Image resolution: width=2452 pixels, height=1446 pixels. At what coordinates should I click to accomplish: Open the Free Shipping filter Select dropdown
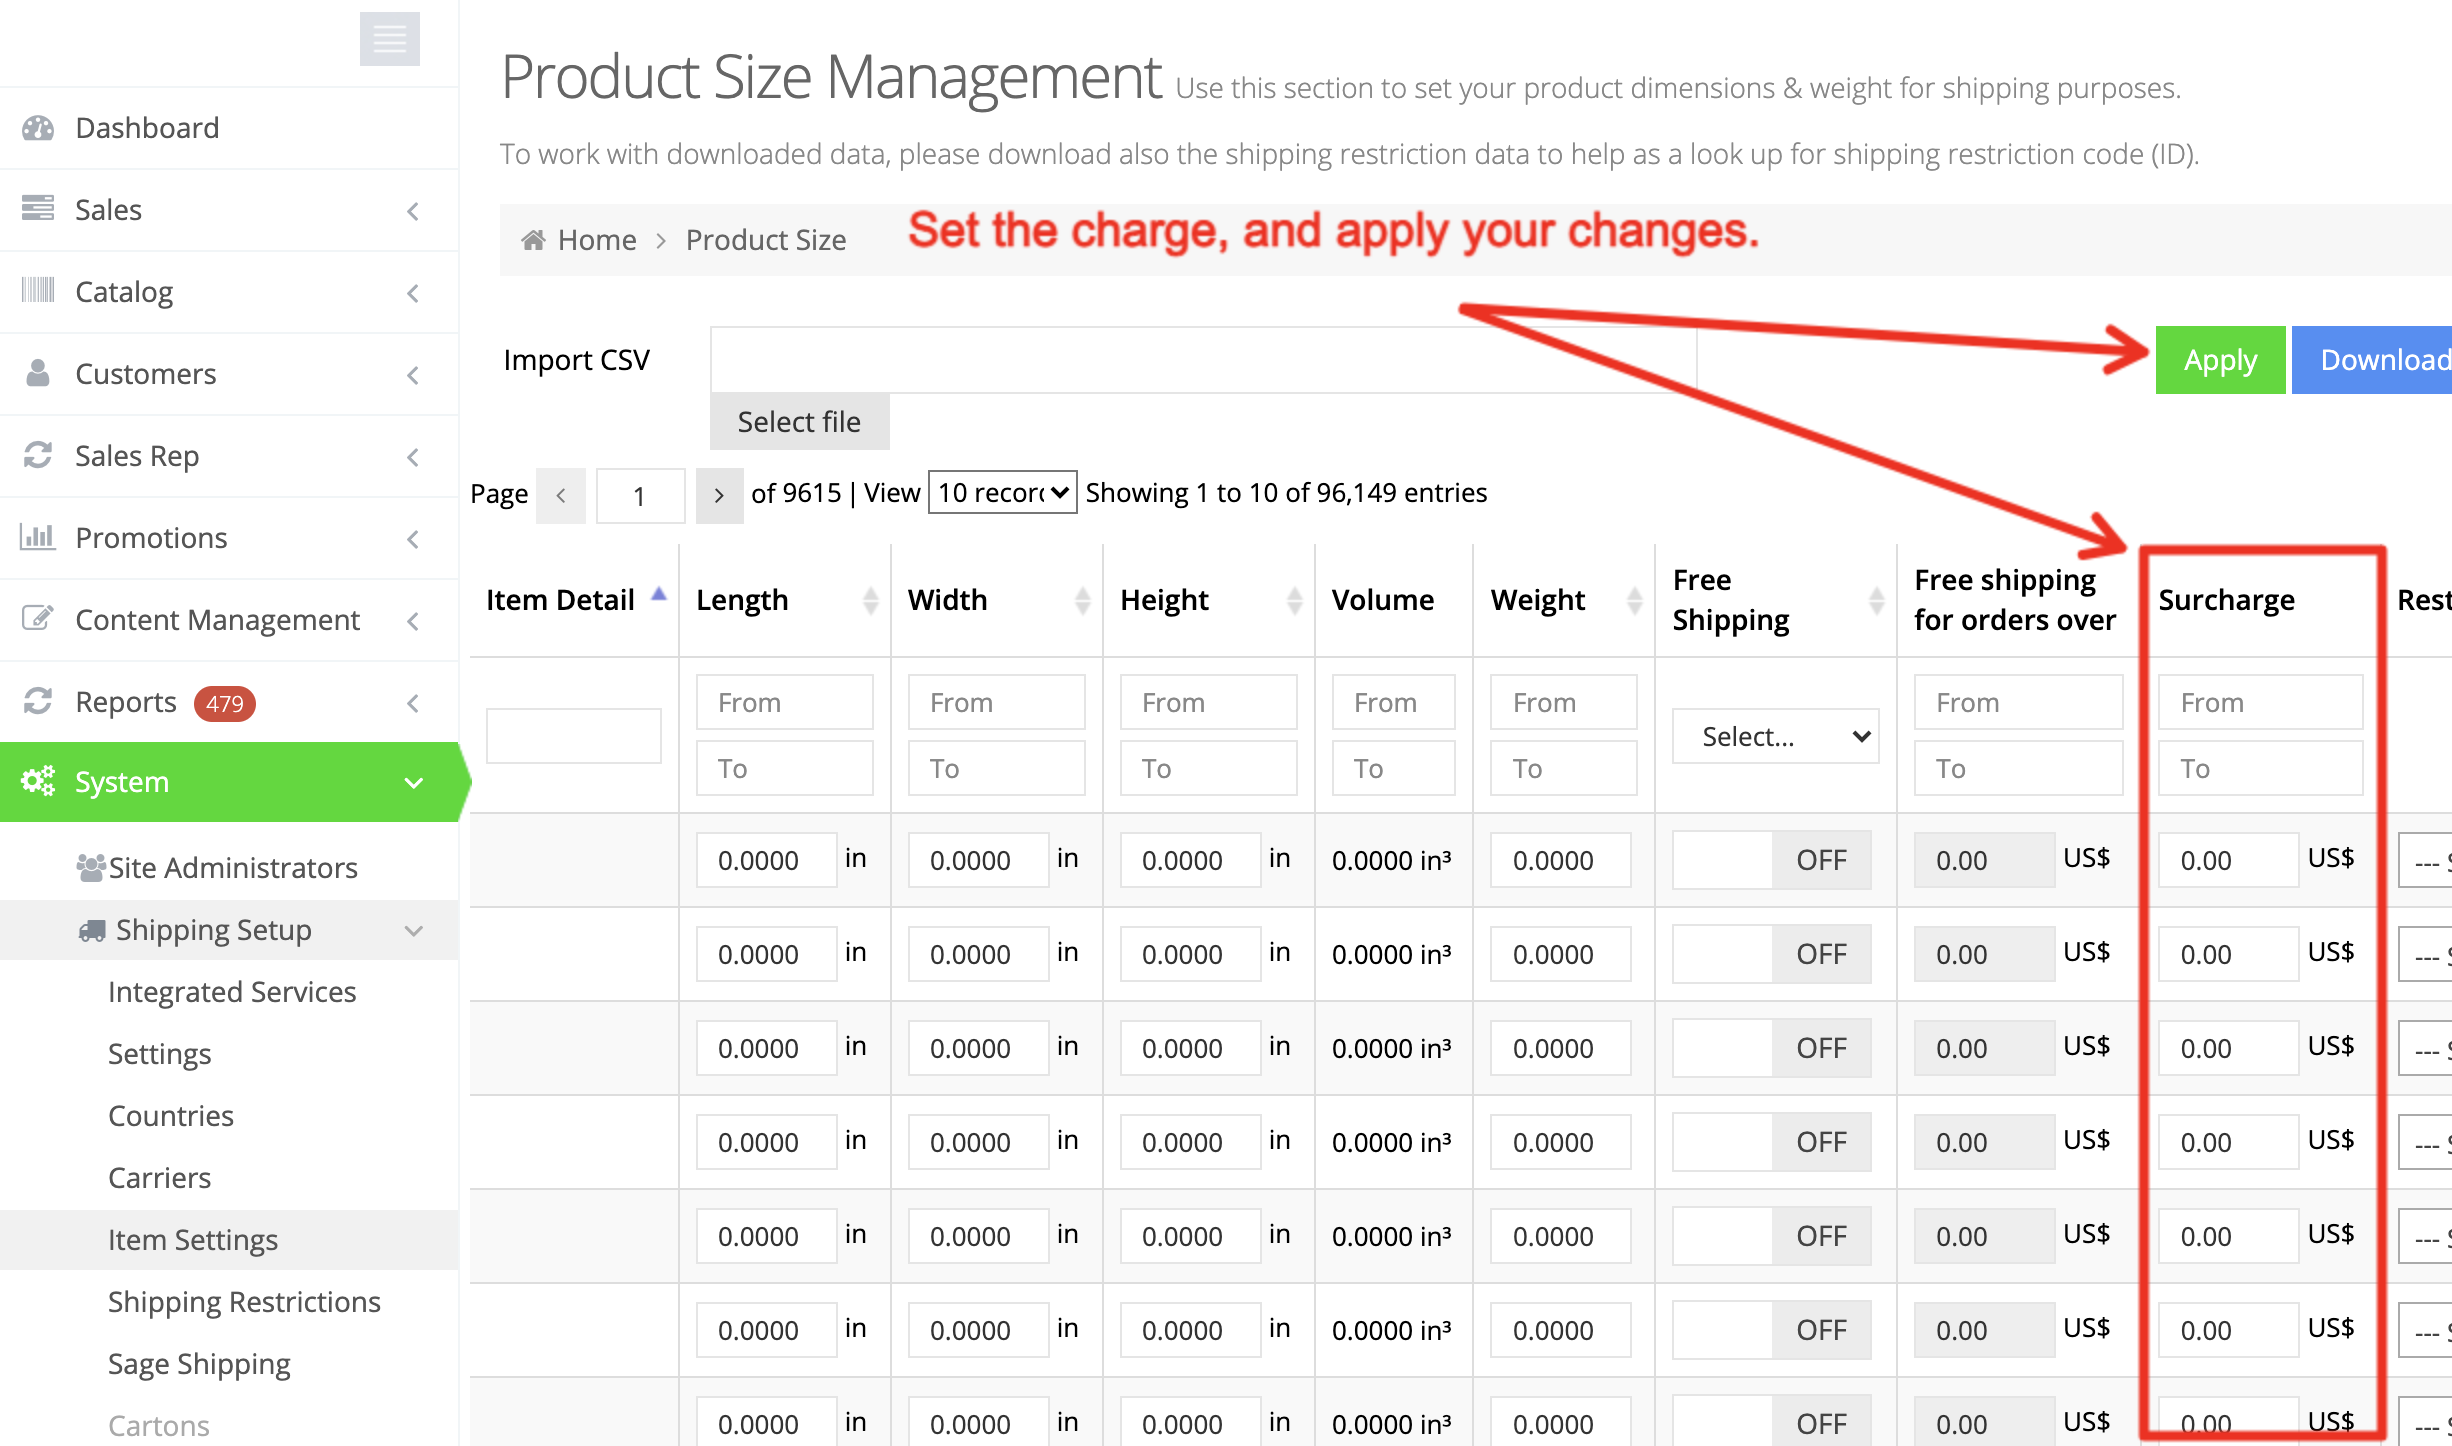coord(1775,737)
